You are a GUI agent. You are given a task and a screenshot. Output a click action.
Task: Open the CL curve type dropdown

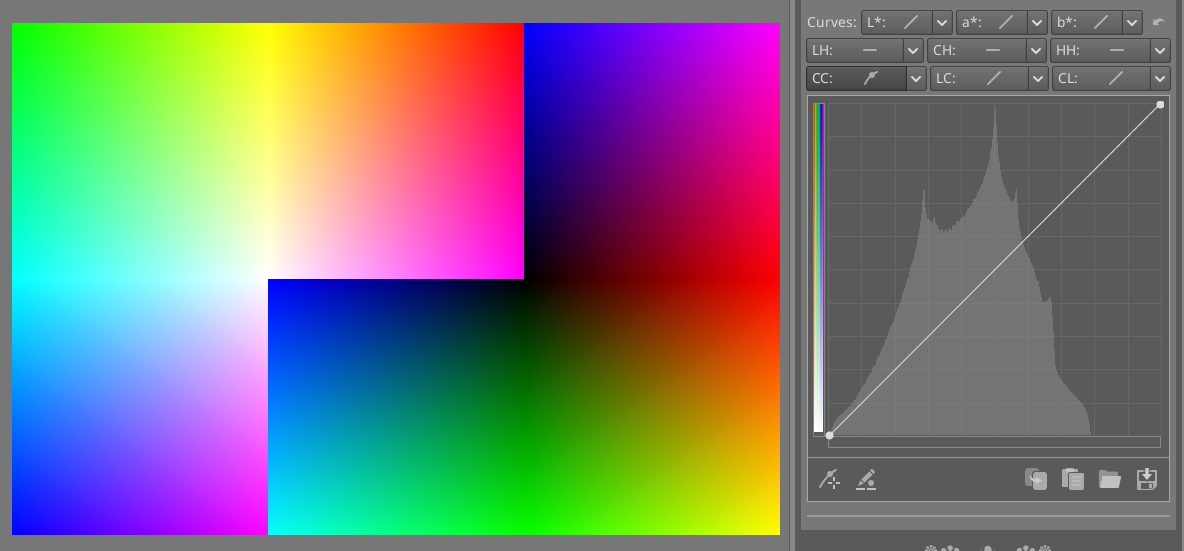1161,78
